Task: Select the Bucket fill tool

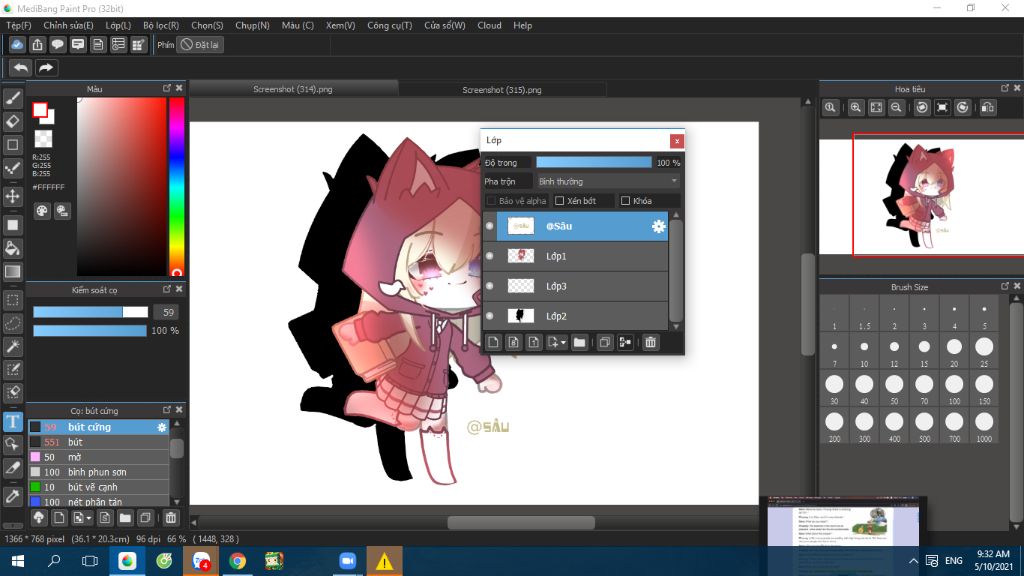Action: coord(12,248)
